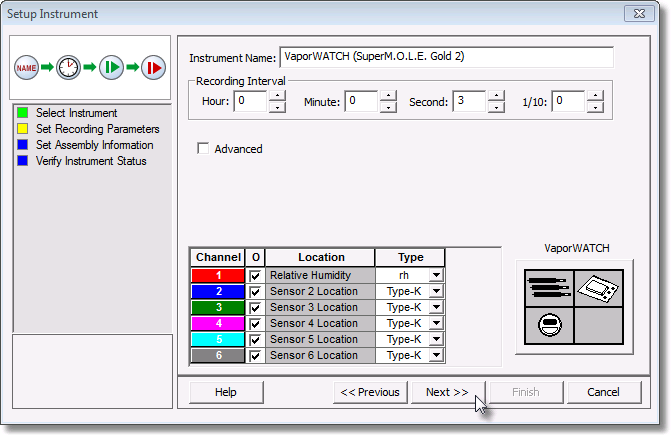This screenshot has height=437, width=672.
Task: Click the NAME step icon in workflow
Action: pyautogui.click(x=26, y=68)
